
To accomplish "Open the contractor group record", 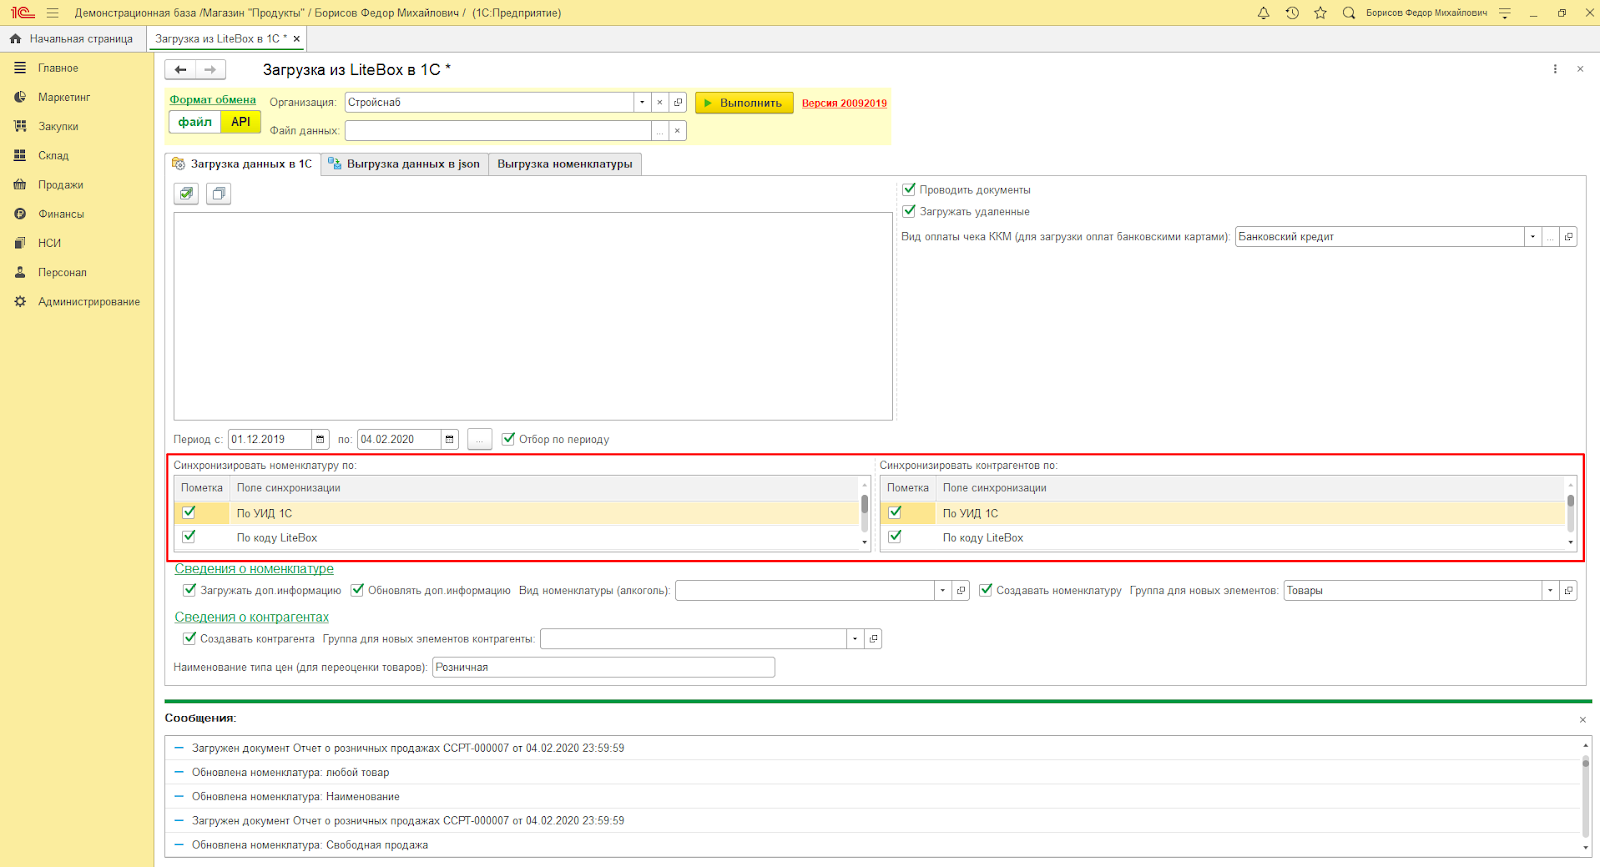I will [873, 639].
